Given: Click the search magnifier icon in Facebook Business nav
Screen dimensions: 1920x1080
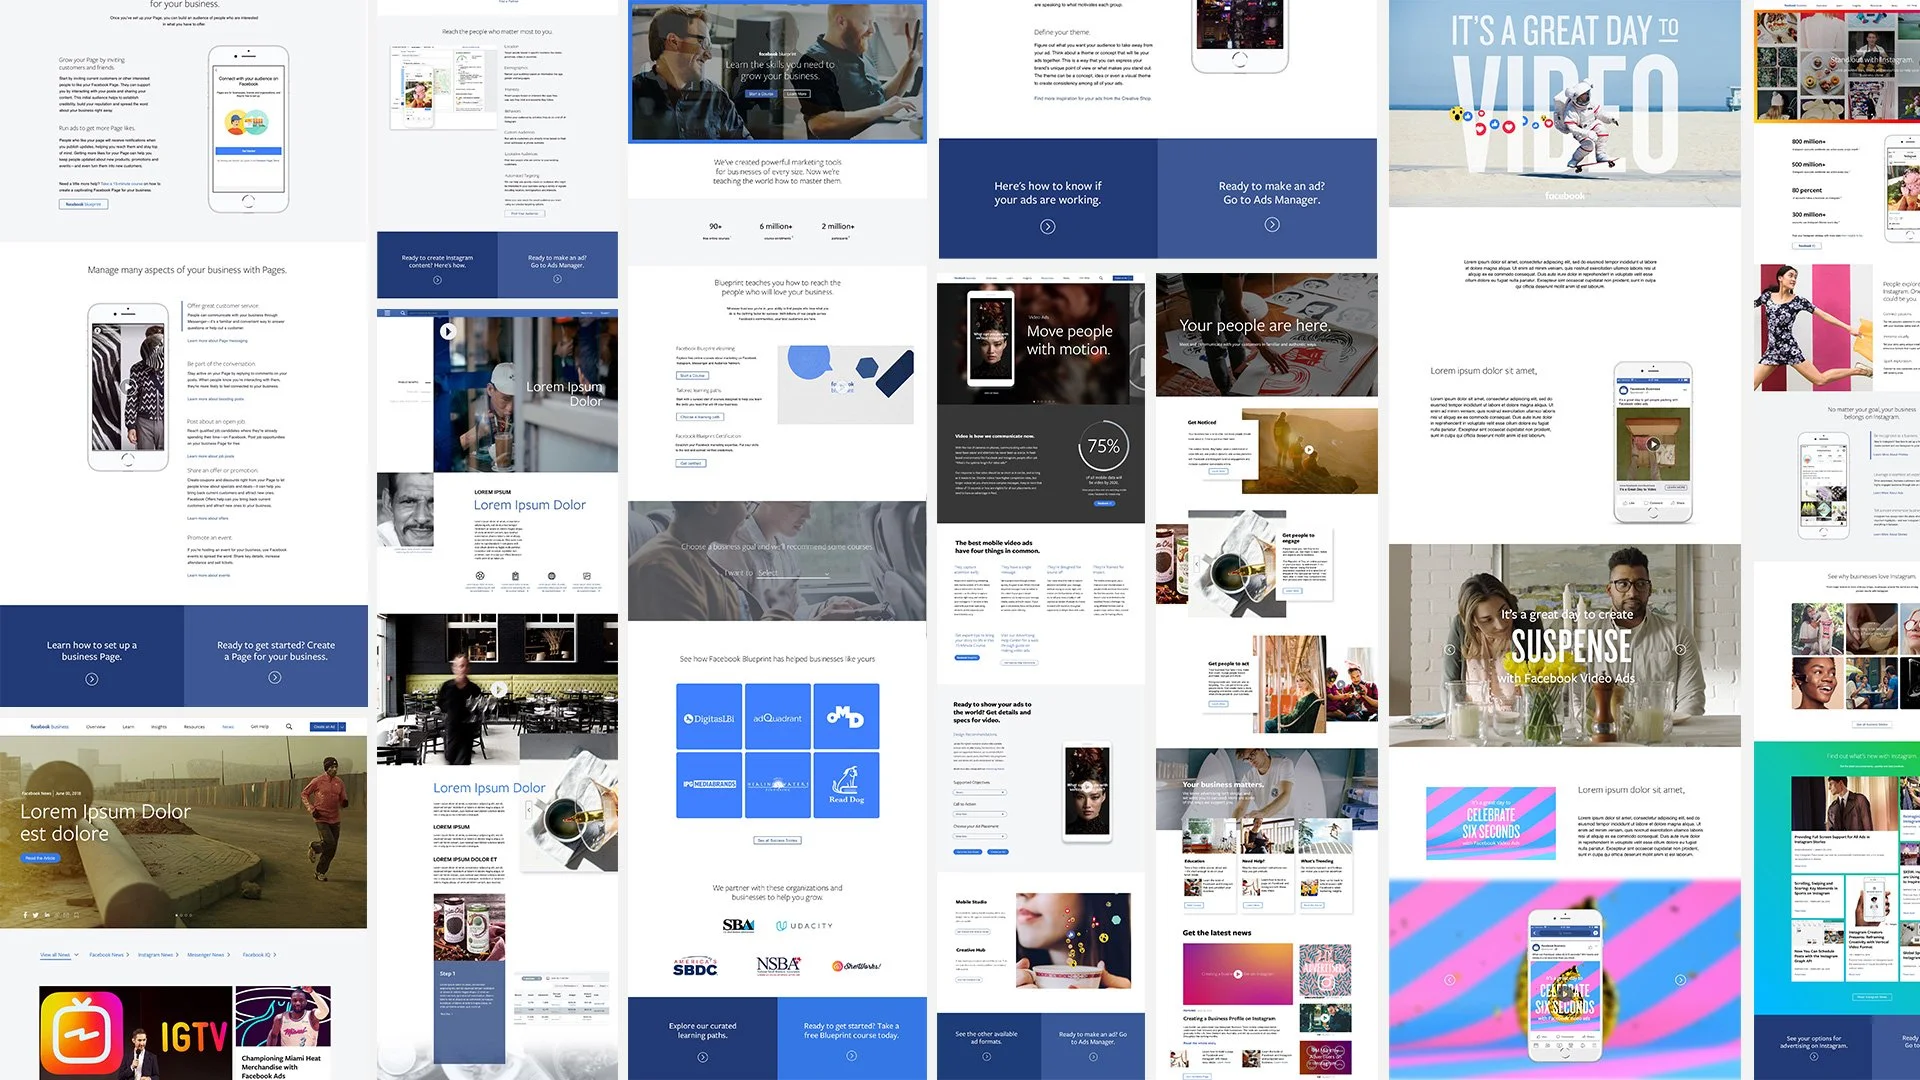Looking at the screenshot, I should coord(289,727).
